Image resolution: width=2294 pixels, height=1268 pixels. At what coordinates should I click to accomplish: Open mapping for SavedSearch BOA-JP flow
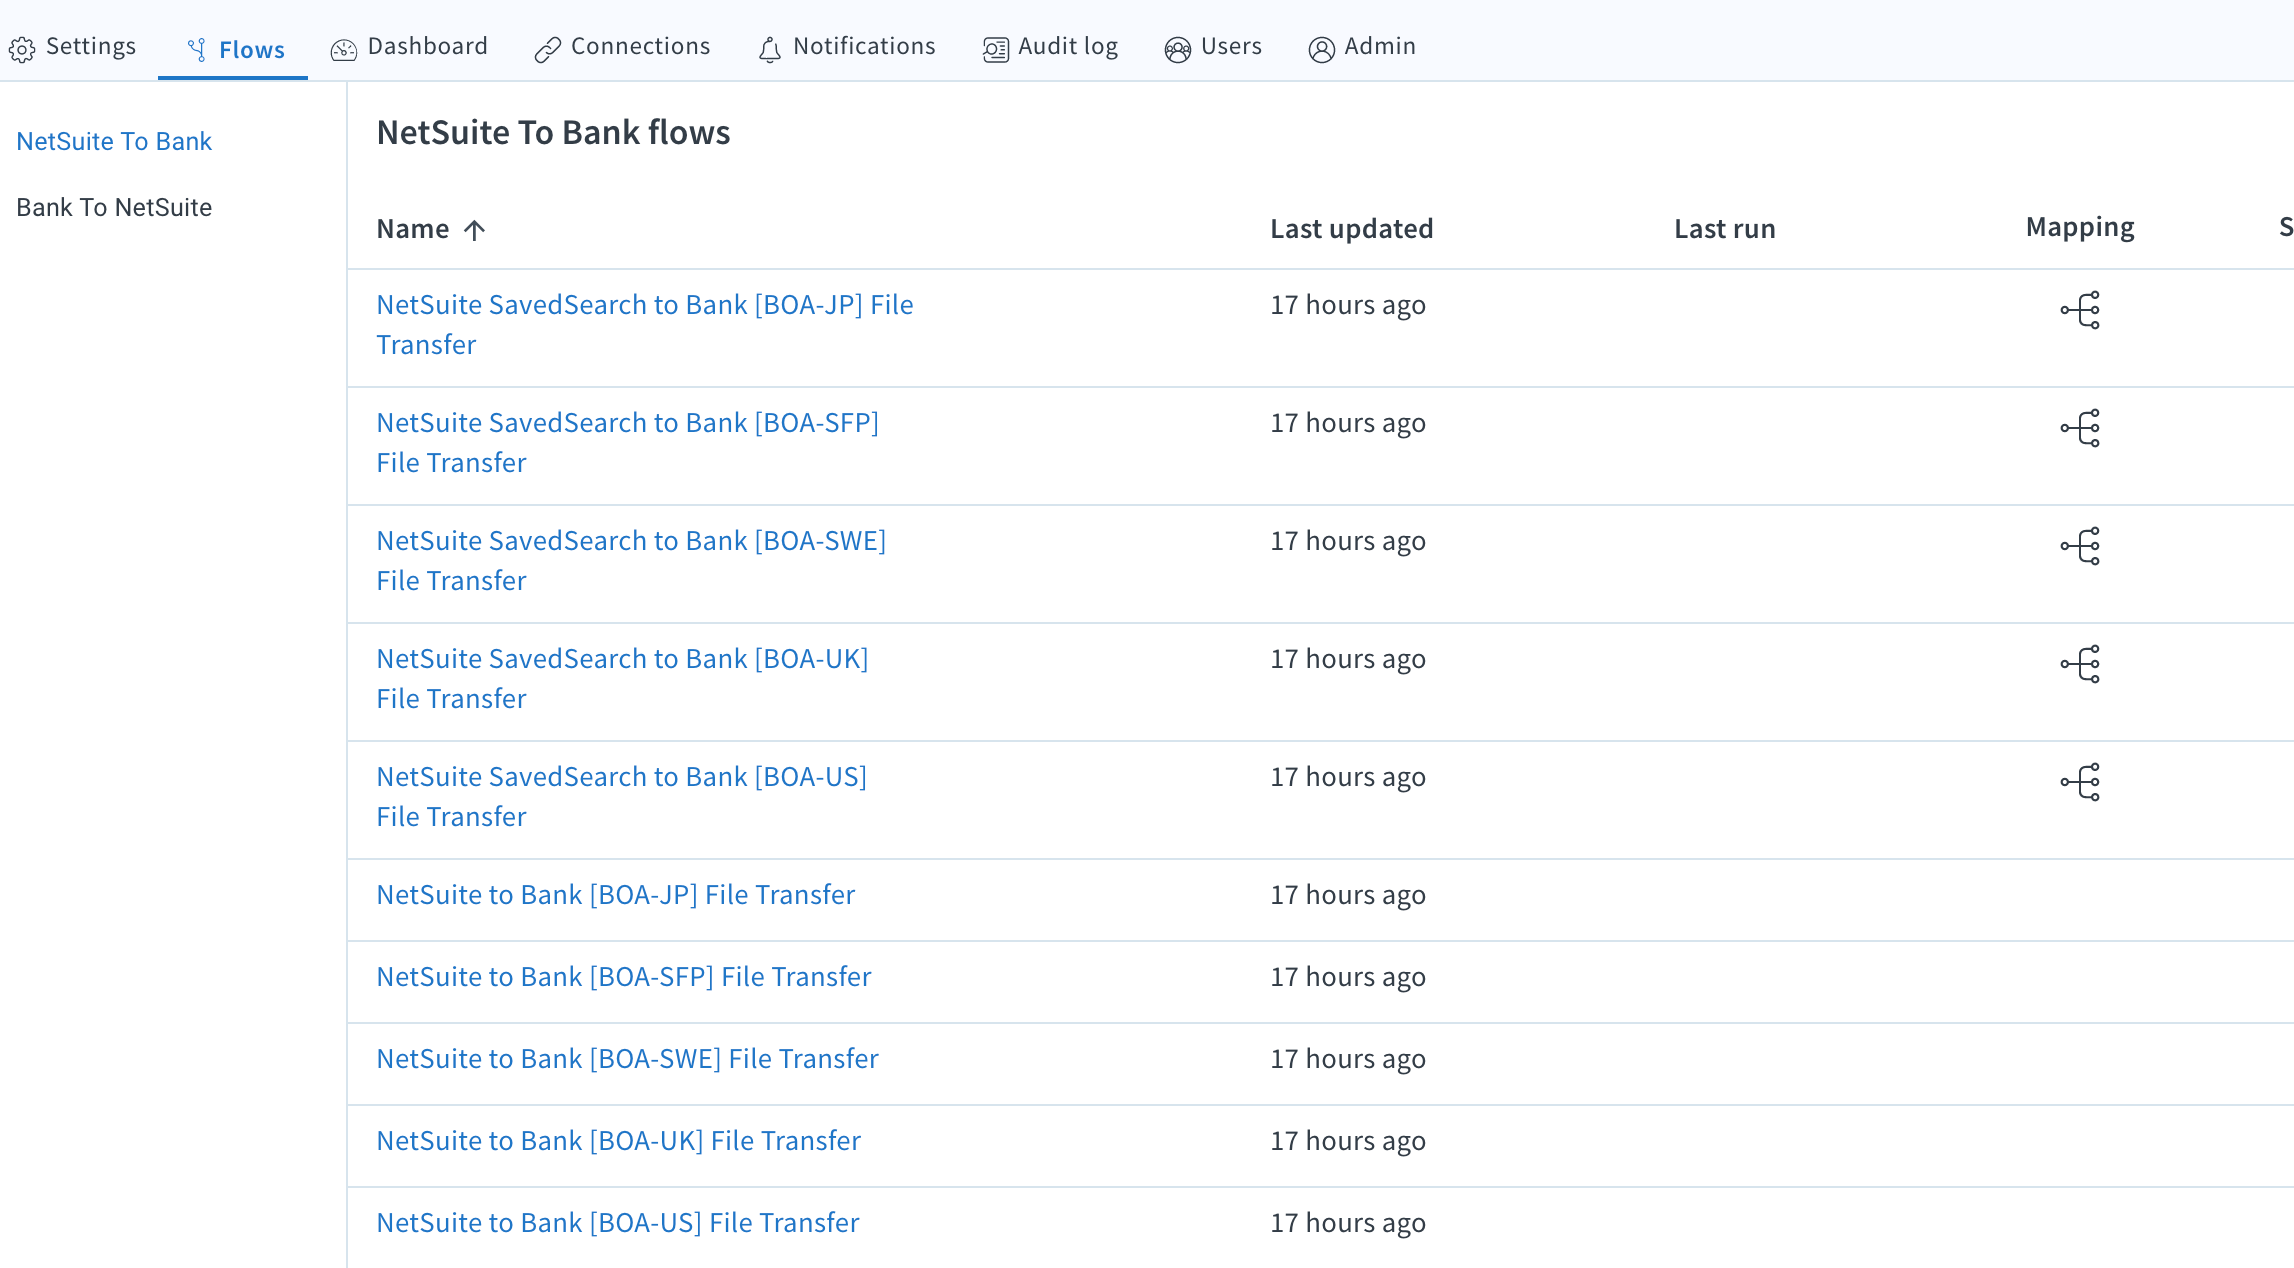click(2080, 310)
